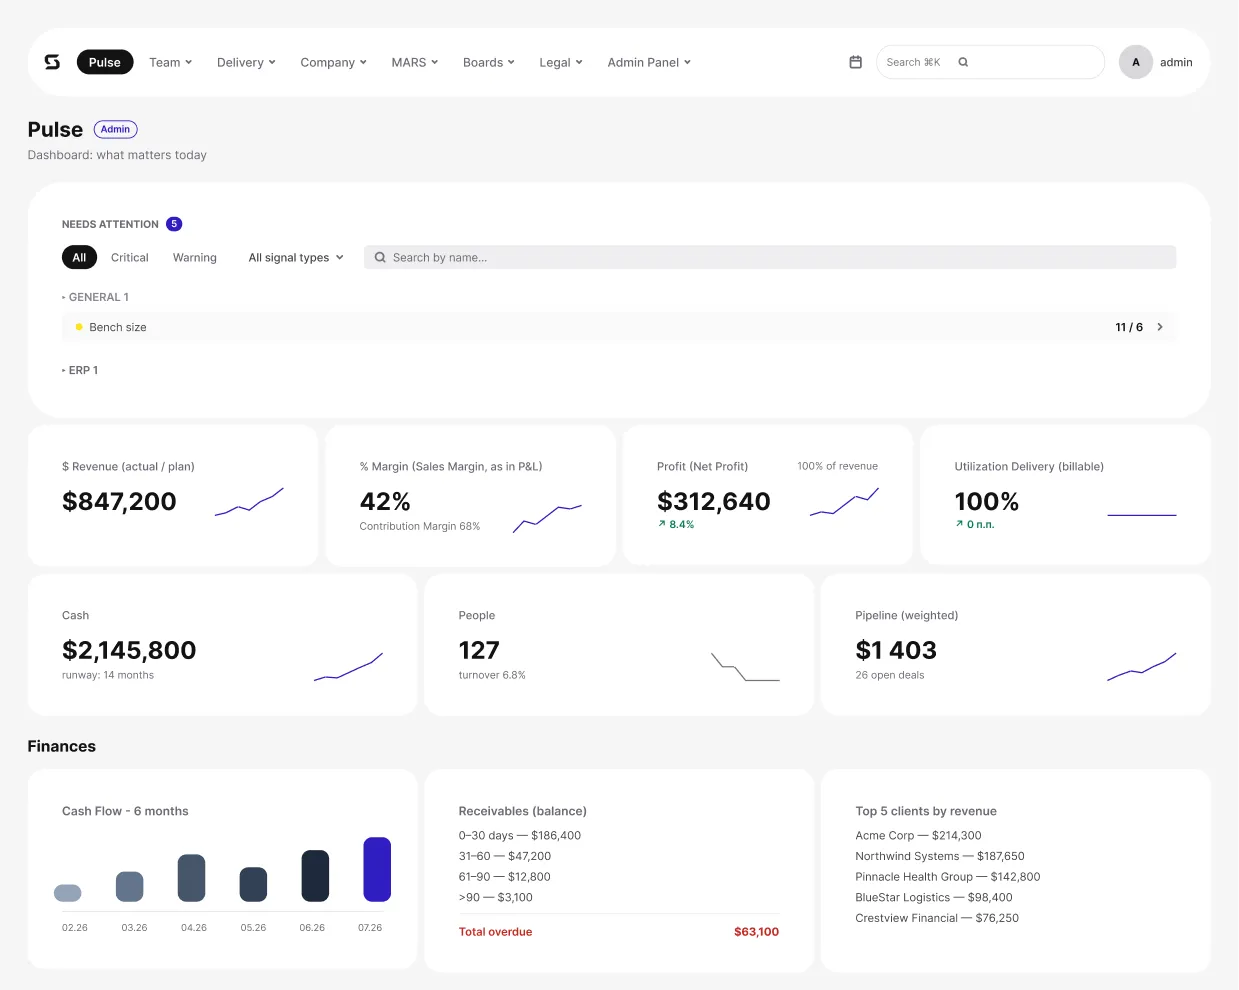
Task: Click the 07.26 blue cash flow bar
Action: click(x=377, y=869)
